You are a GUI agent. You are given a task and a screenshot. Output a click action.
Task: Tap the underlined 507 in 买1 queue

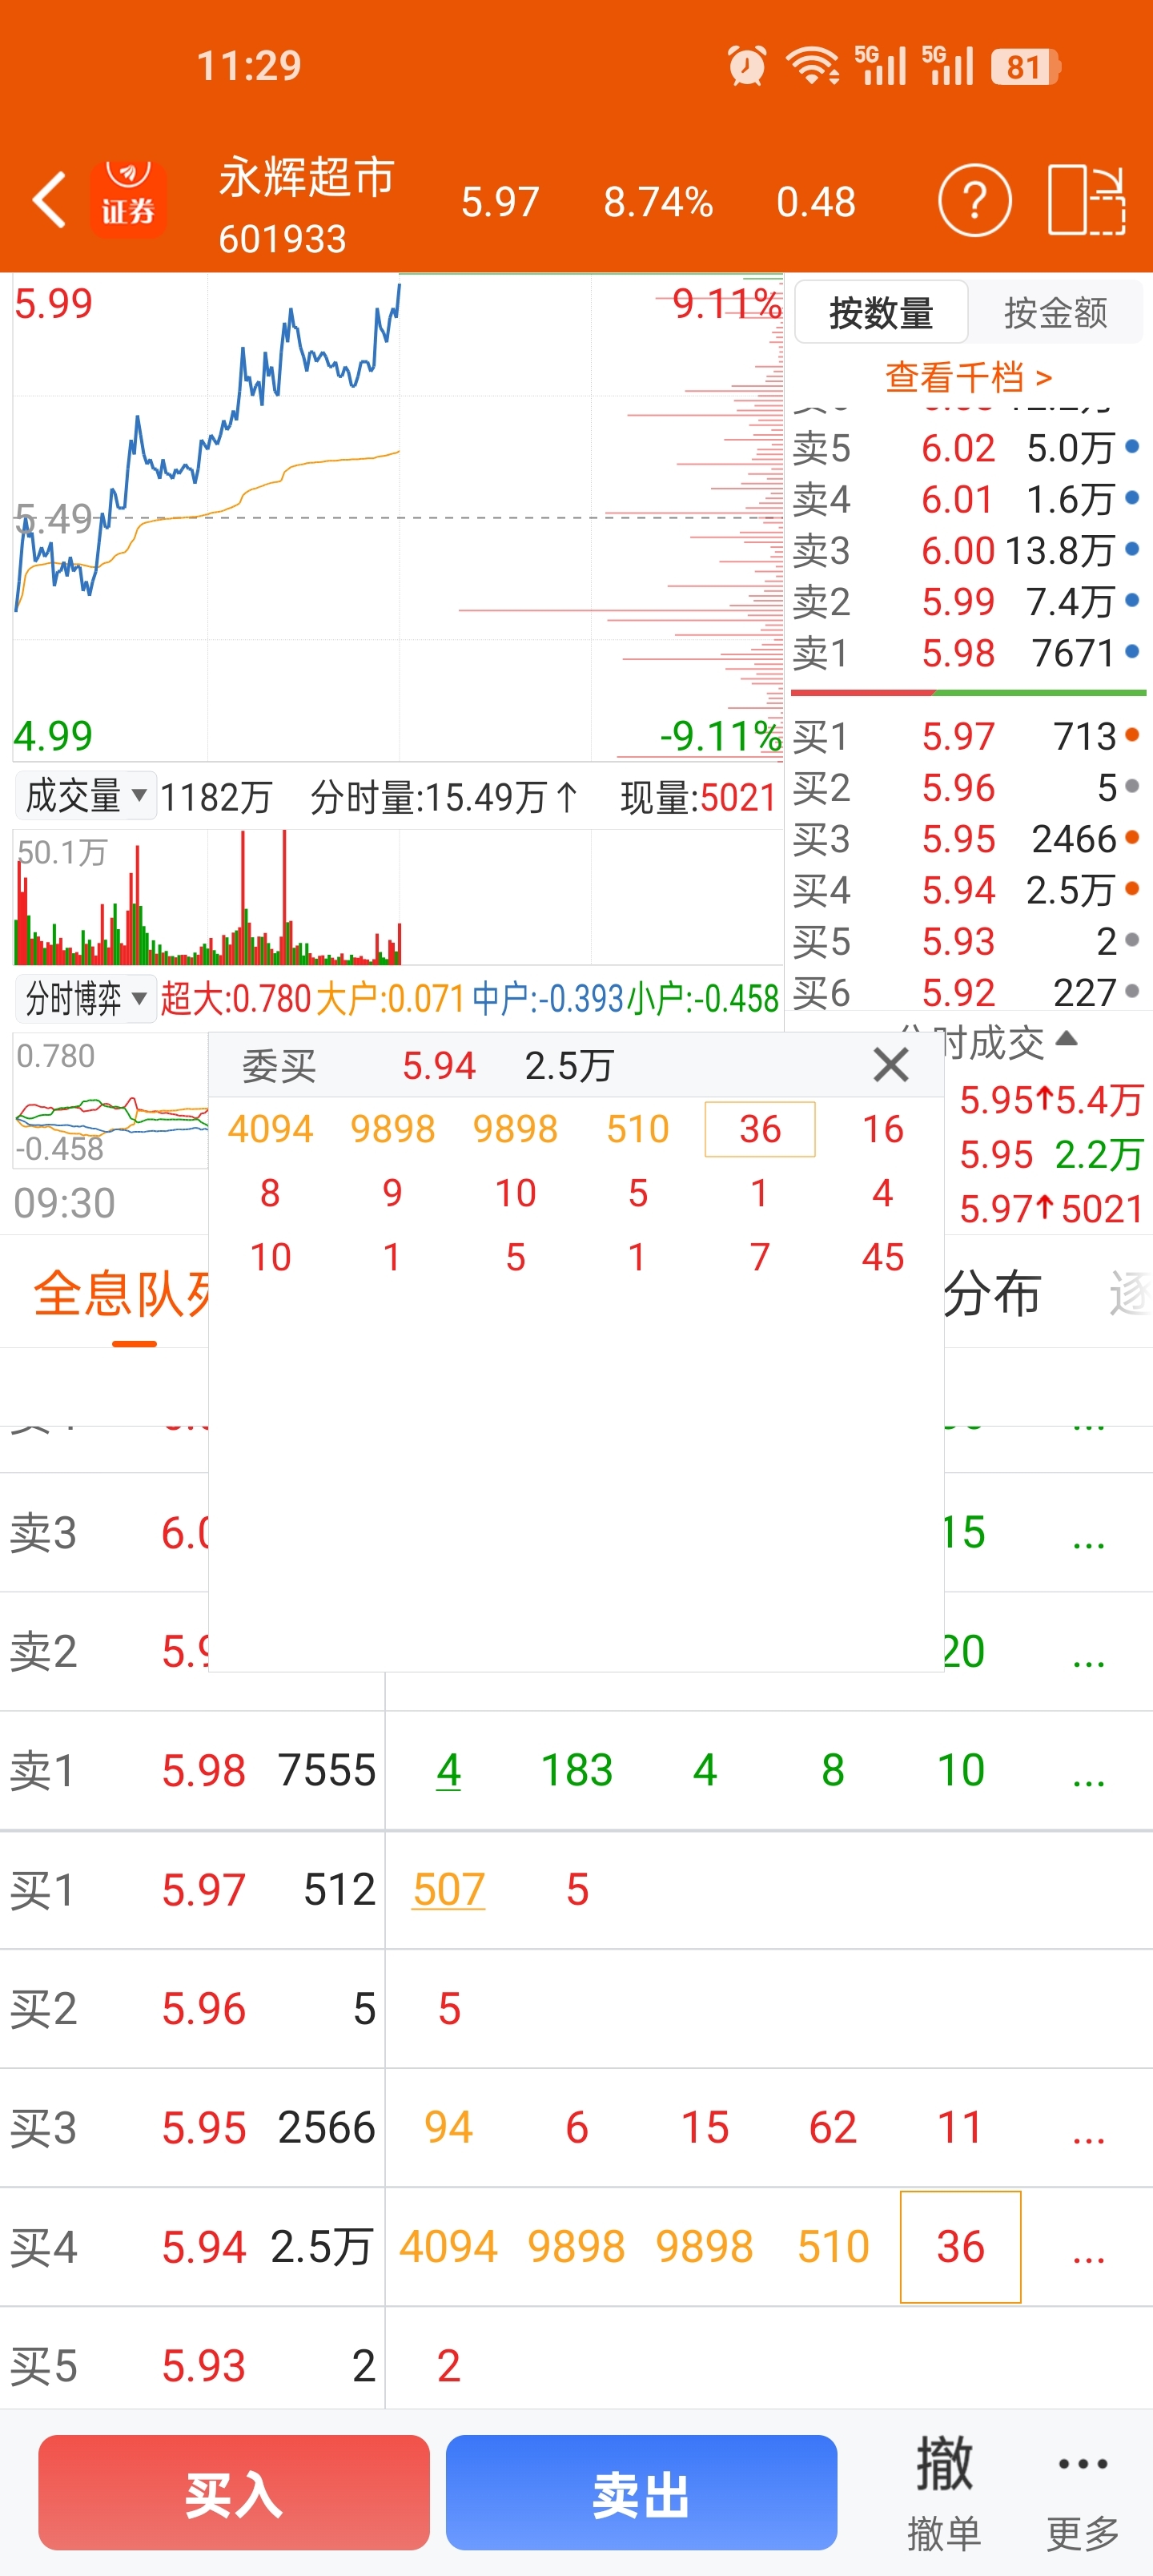(x=449, y=1889)
